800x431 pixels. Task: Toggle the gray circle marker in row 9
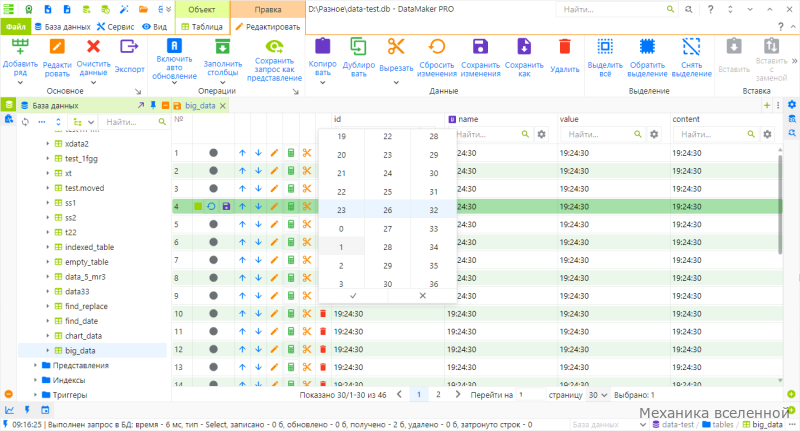click(x=213, y=296)
